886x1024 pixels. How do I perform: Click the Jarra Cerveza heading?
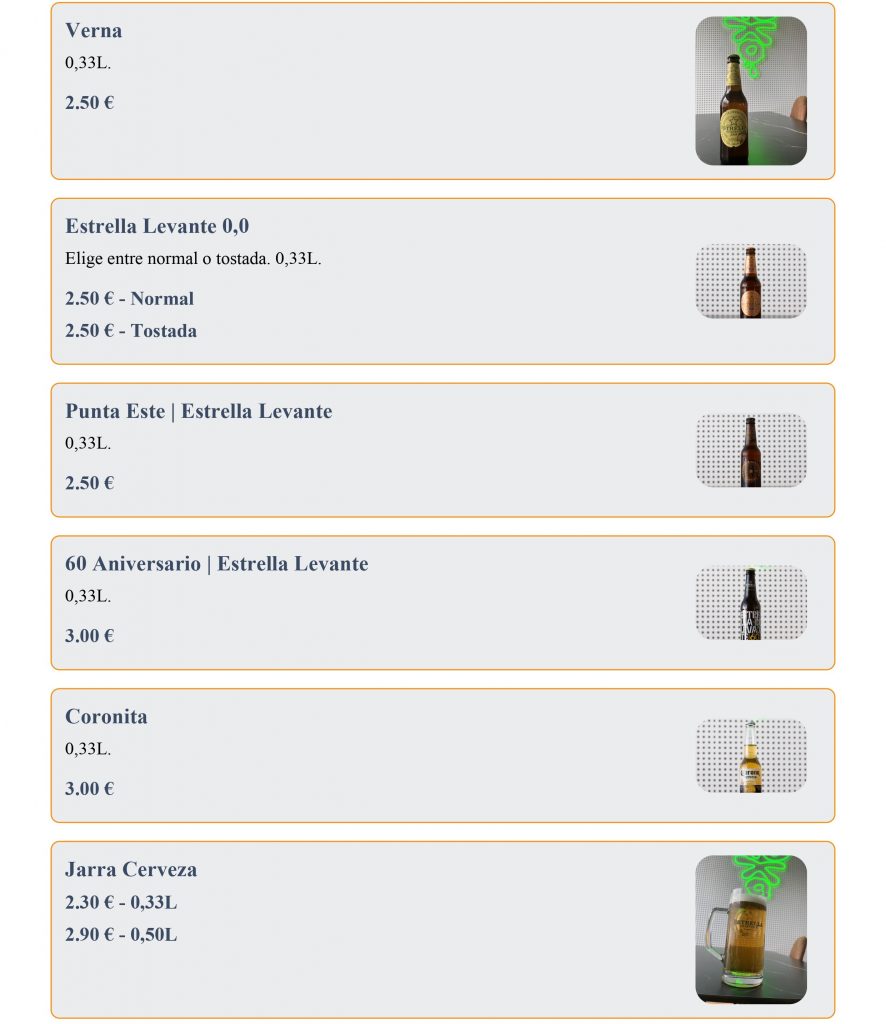coord(131,870)
